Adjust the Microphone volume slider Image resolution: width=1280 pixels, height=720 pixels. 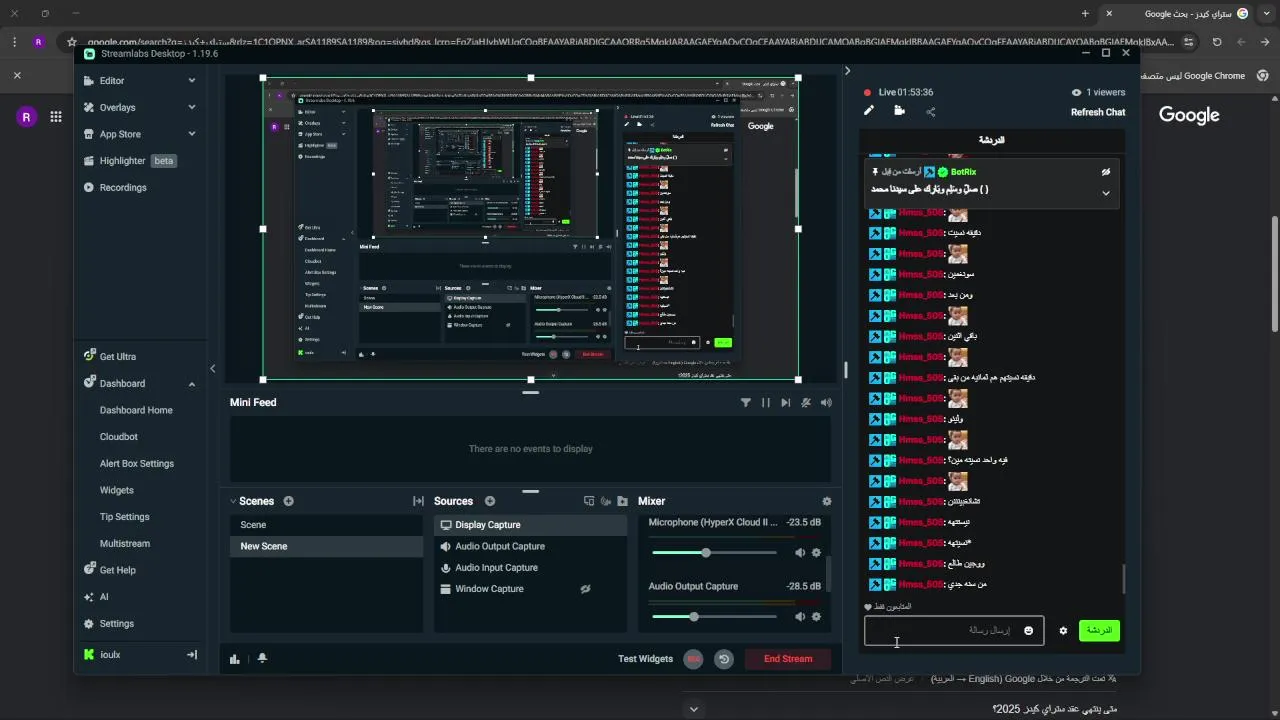click(x=714, y=553)
